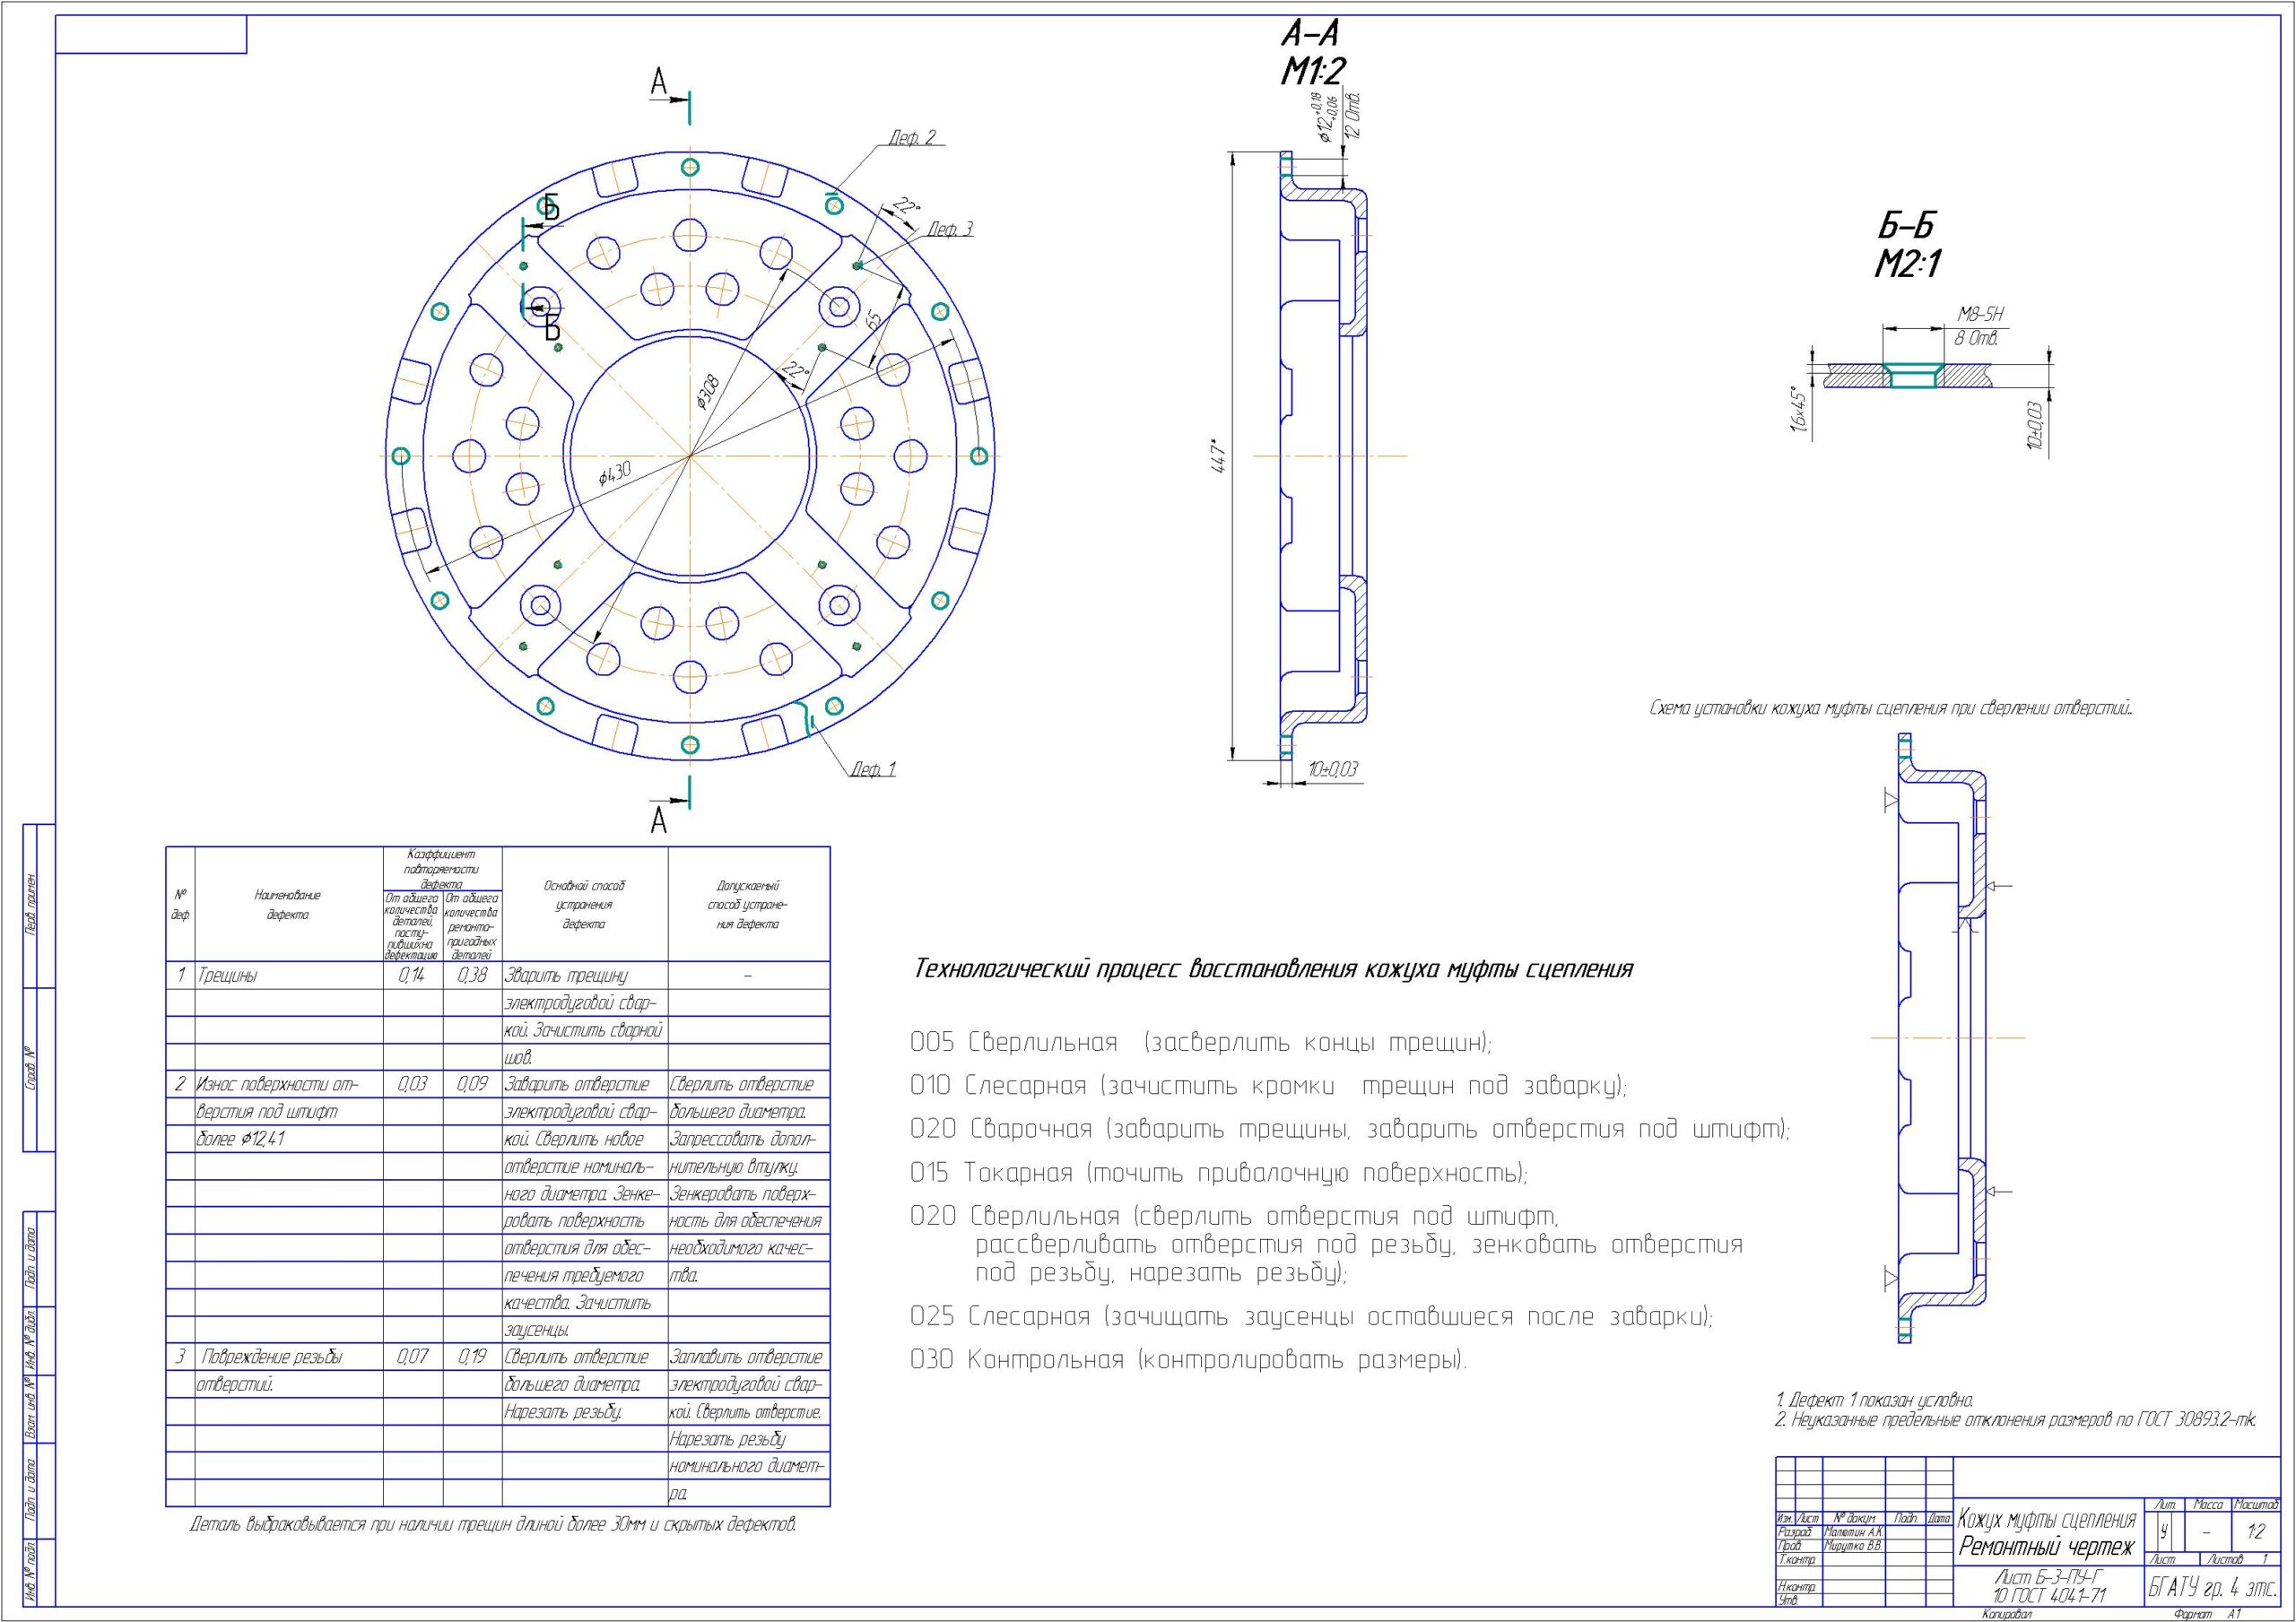2296x1622 pixels.
Task: Select the "Деф. 1" callout label
Action: [873, 769]
